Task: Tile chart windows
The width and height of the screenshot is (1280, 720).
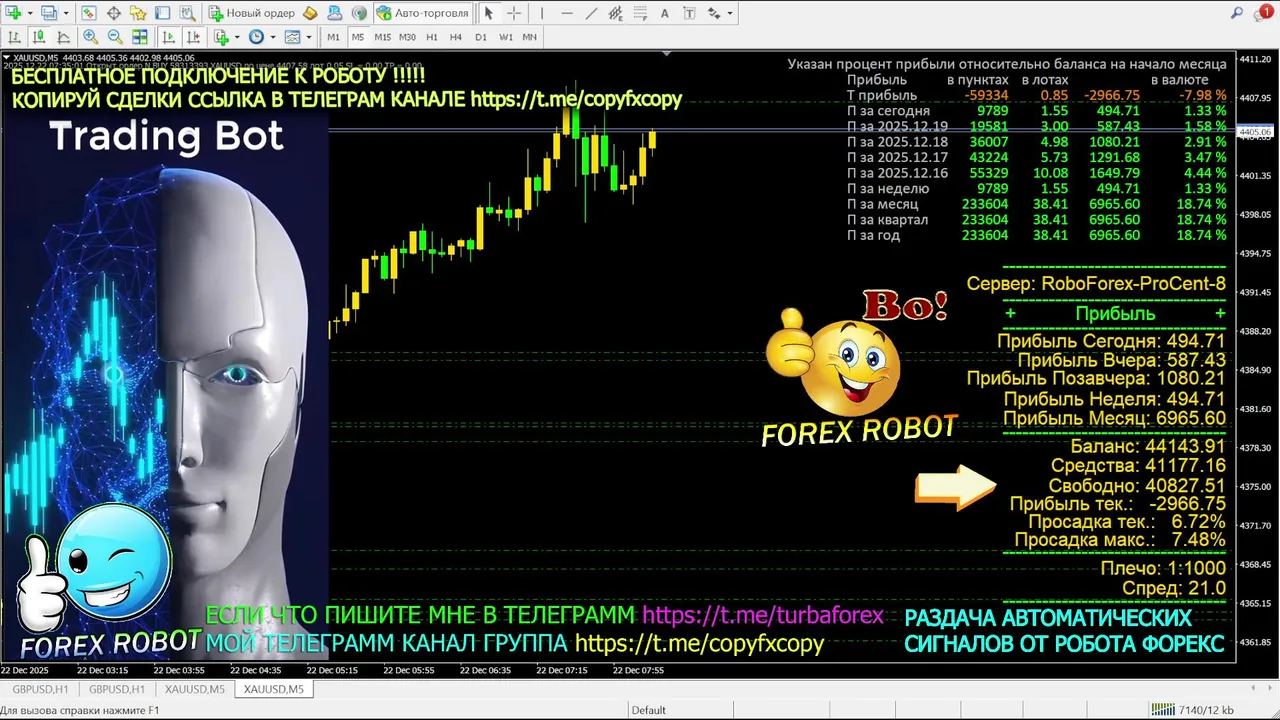Action: [x=140, y=37]
